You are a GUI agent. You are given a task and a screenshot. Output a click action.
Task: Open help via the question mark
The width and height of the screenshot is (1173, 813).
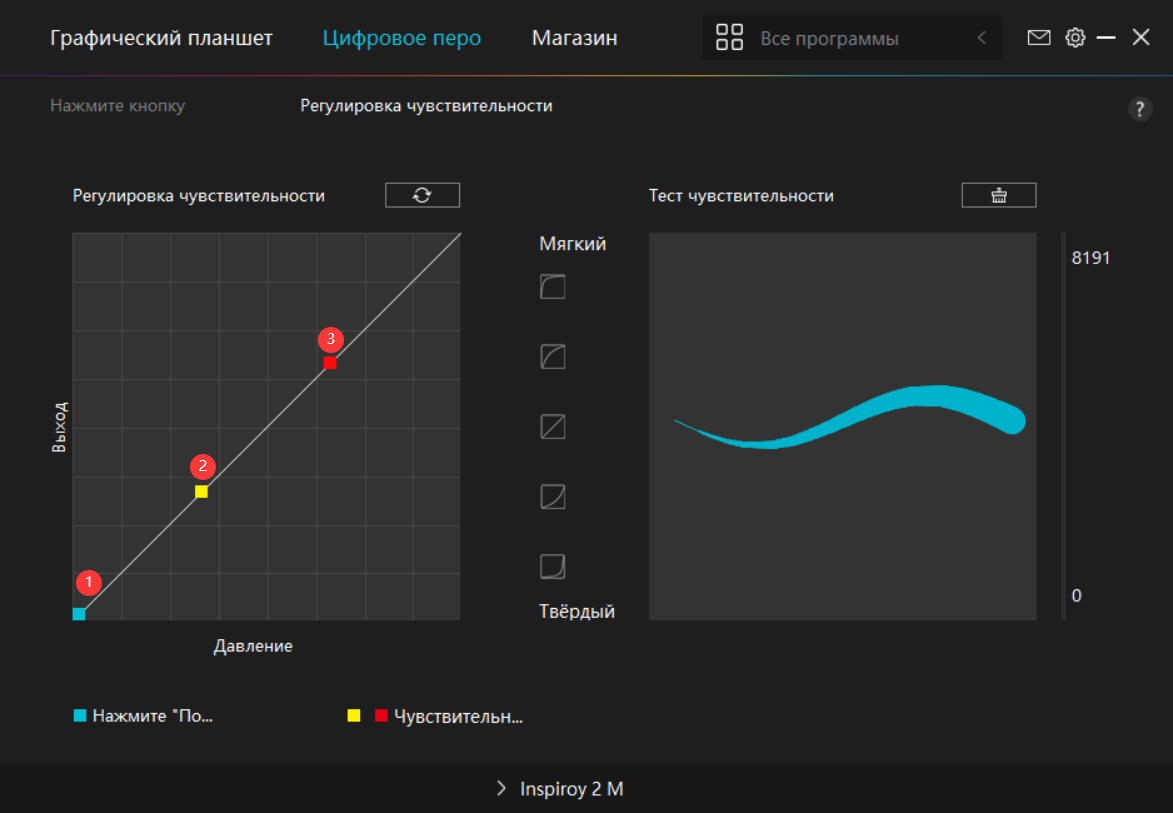1139,110
